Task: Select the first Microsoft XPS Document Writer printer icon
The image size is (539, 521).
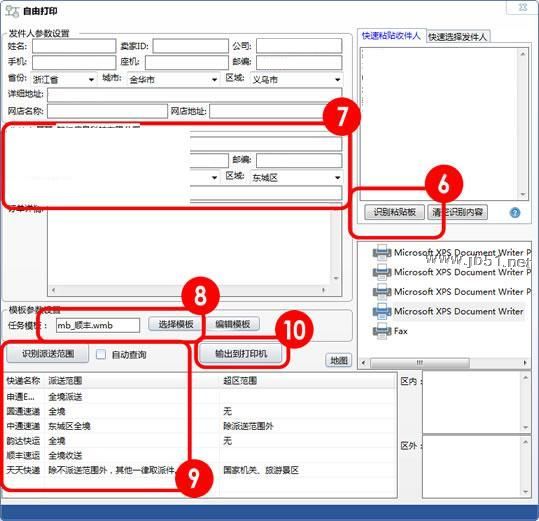Action: [382, 253]
